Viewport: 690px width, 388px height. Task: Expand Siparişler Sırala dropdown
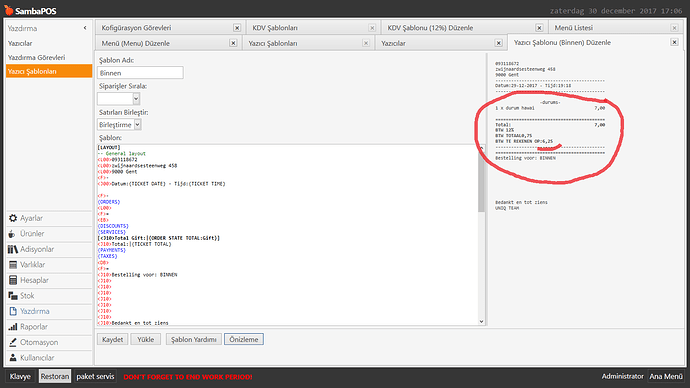click(136, 99)
